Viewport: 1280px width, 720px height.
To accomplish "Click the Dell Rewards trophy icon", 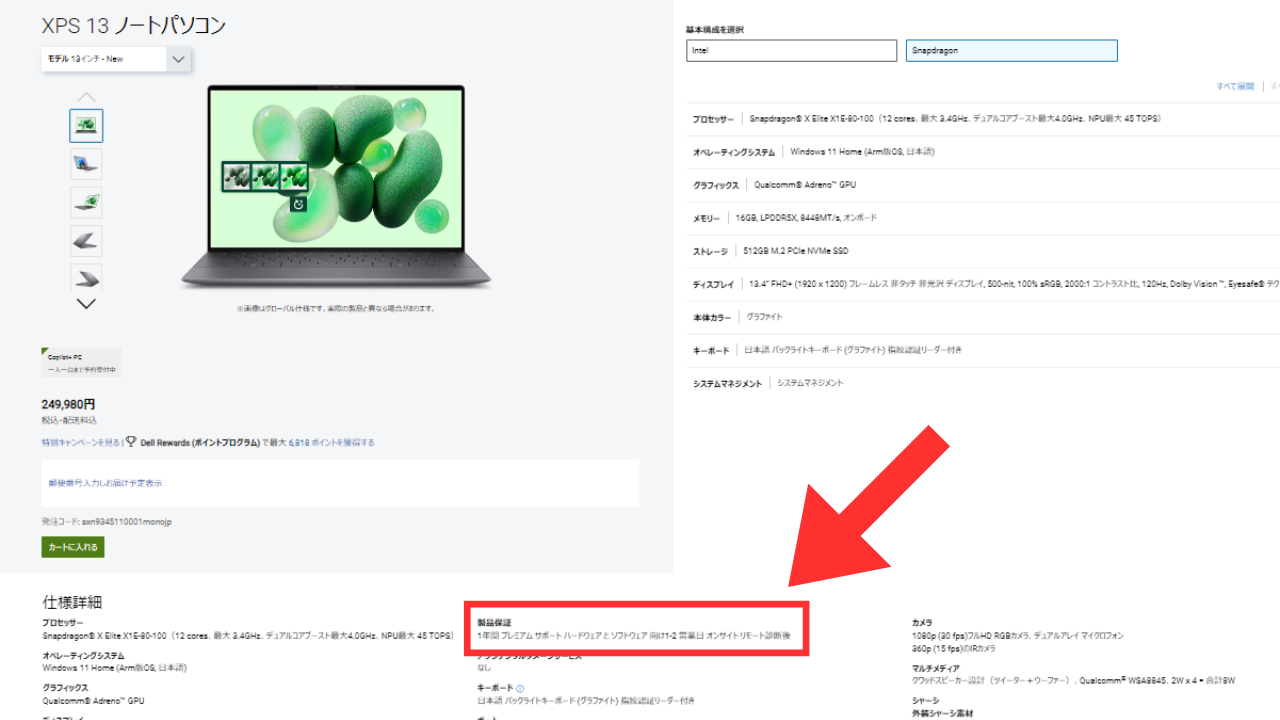I will [x=131, y=442].
